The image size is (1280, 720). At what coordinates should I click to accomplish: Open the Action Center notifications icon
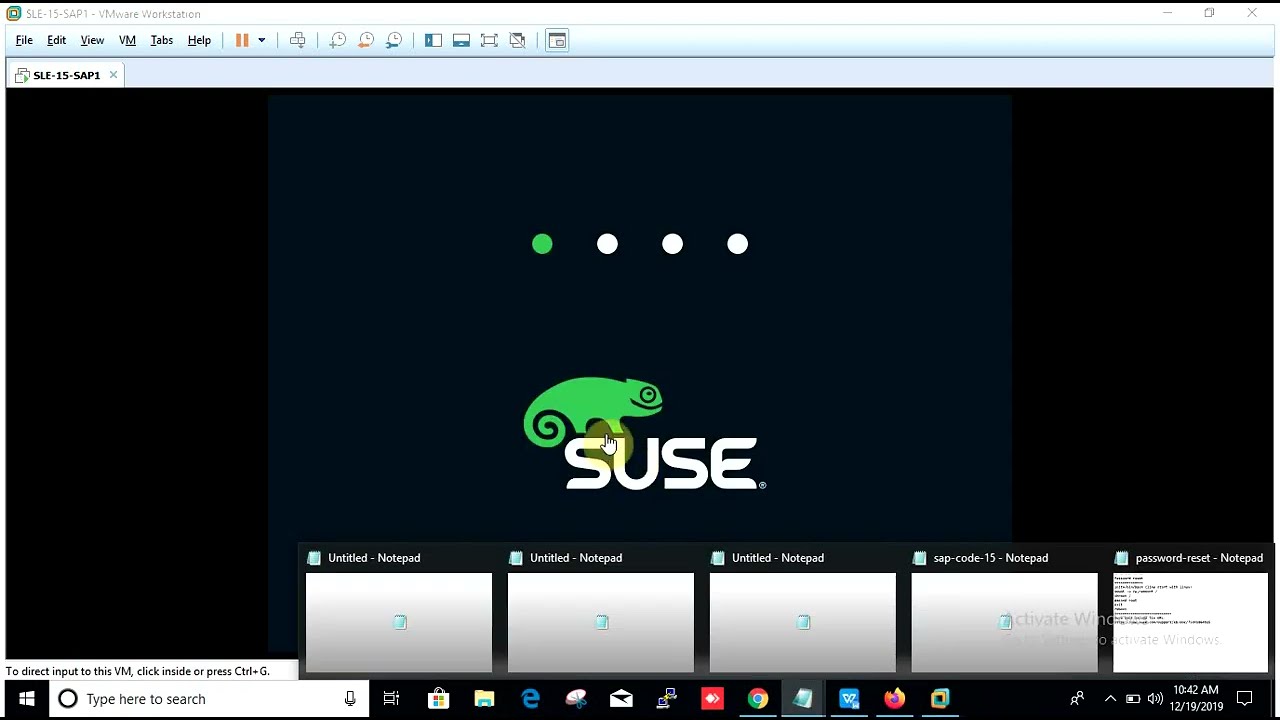[1245, 699]
